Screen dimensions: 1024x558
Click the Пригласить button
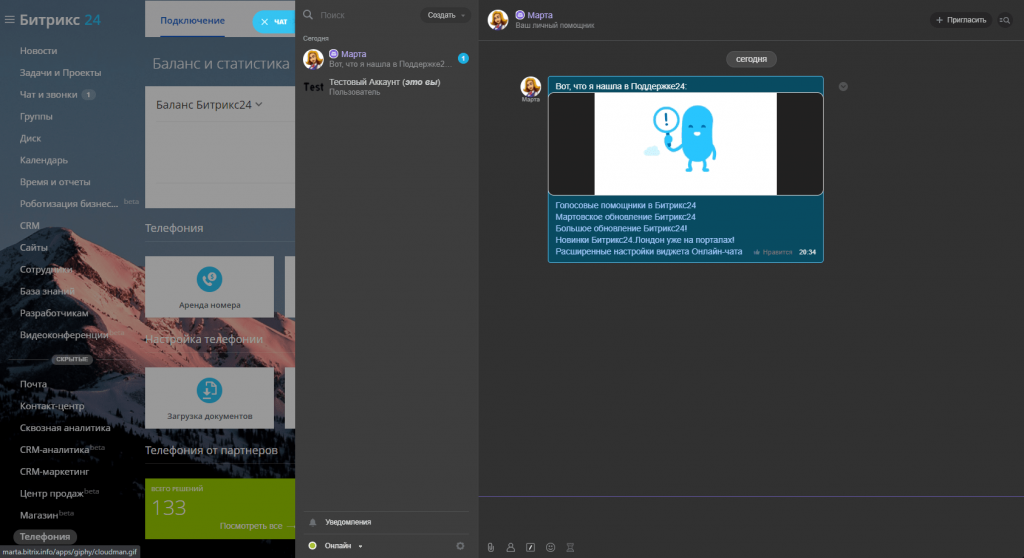[x=961, y=20]
